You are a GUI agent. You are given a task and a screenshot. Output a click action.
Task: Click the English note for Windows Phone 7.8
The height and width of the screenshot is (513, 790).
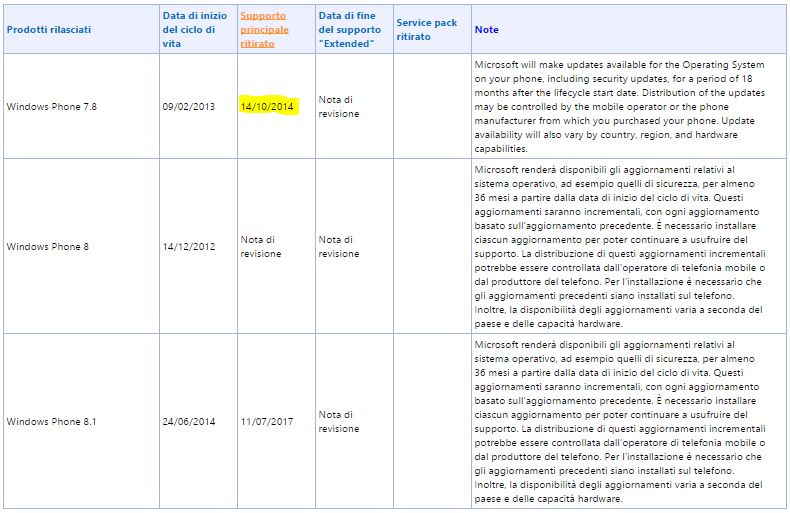[620, 107]
